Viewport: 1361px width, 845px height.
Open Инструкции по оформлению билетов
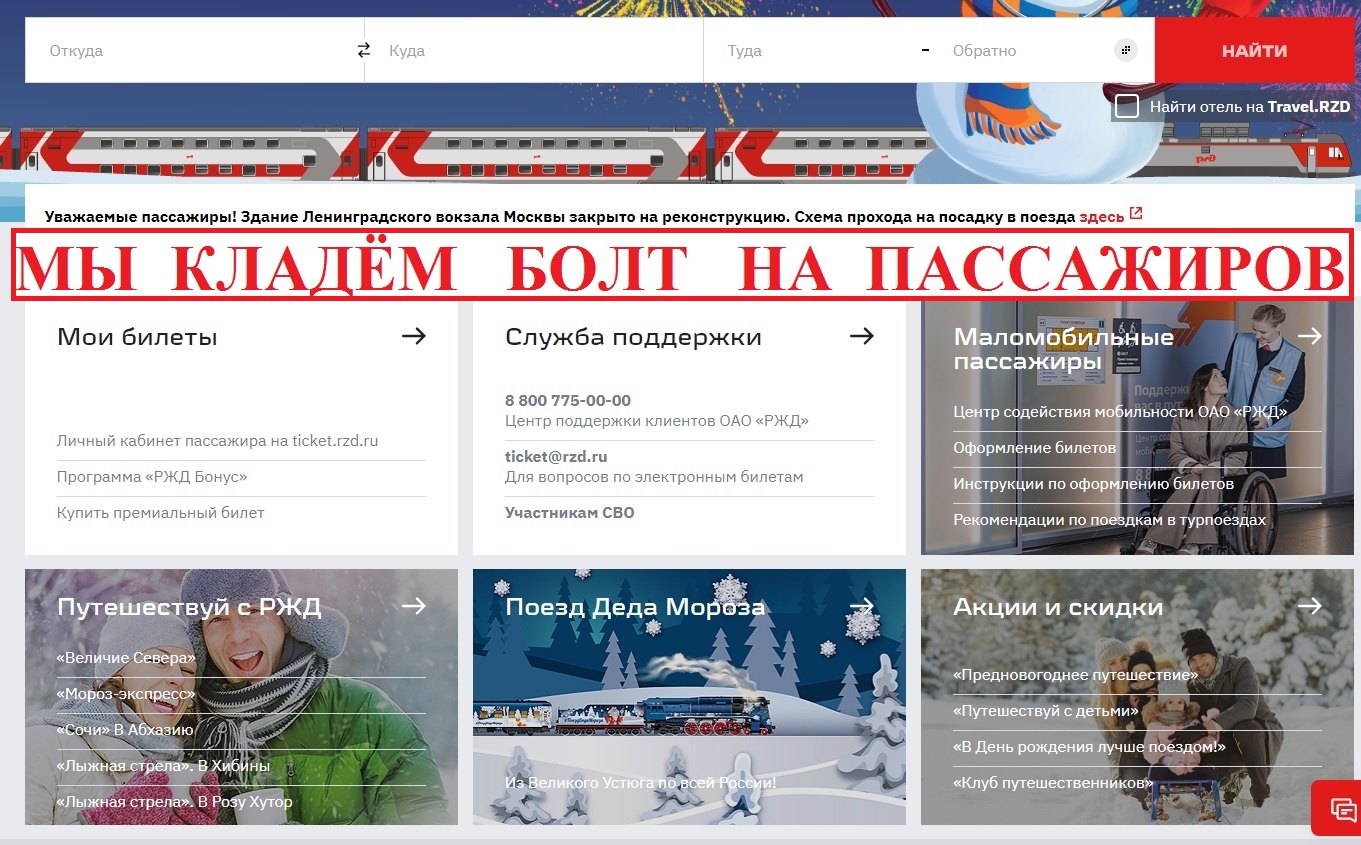[x=1093, y=484]
